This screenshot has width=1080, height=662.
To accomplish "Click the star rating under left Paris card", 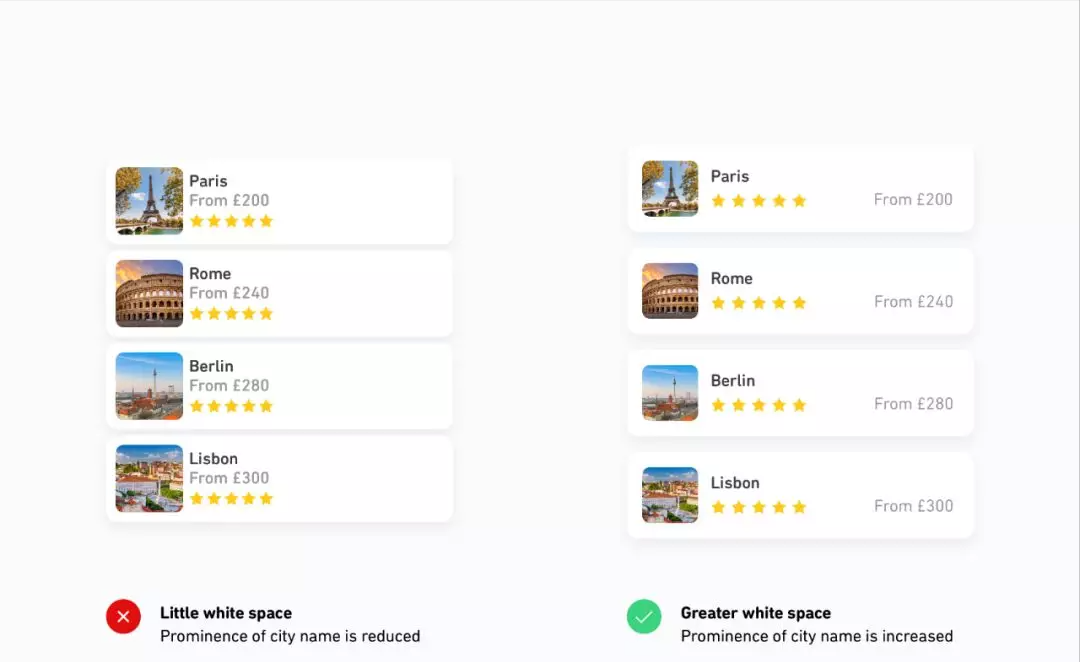I will point(231,221).
